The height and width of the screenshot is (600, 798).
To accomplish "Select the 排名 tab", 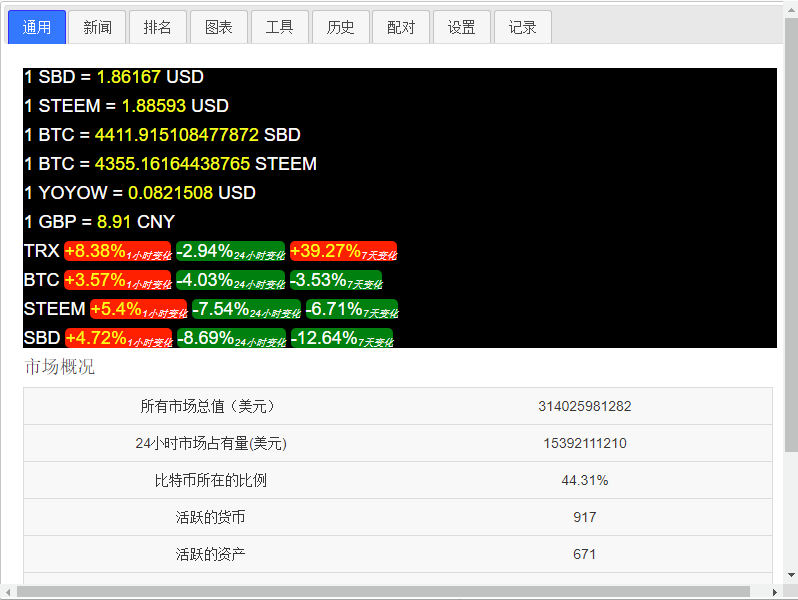I will (158, 27).
